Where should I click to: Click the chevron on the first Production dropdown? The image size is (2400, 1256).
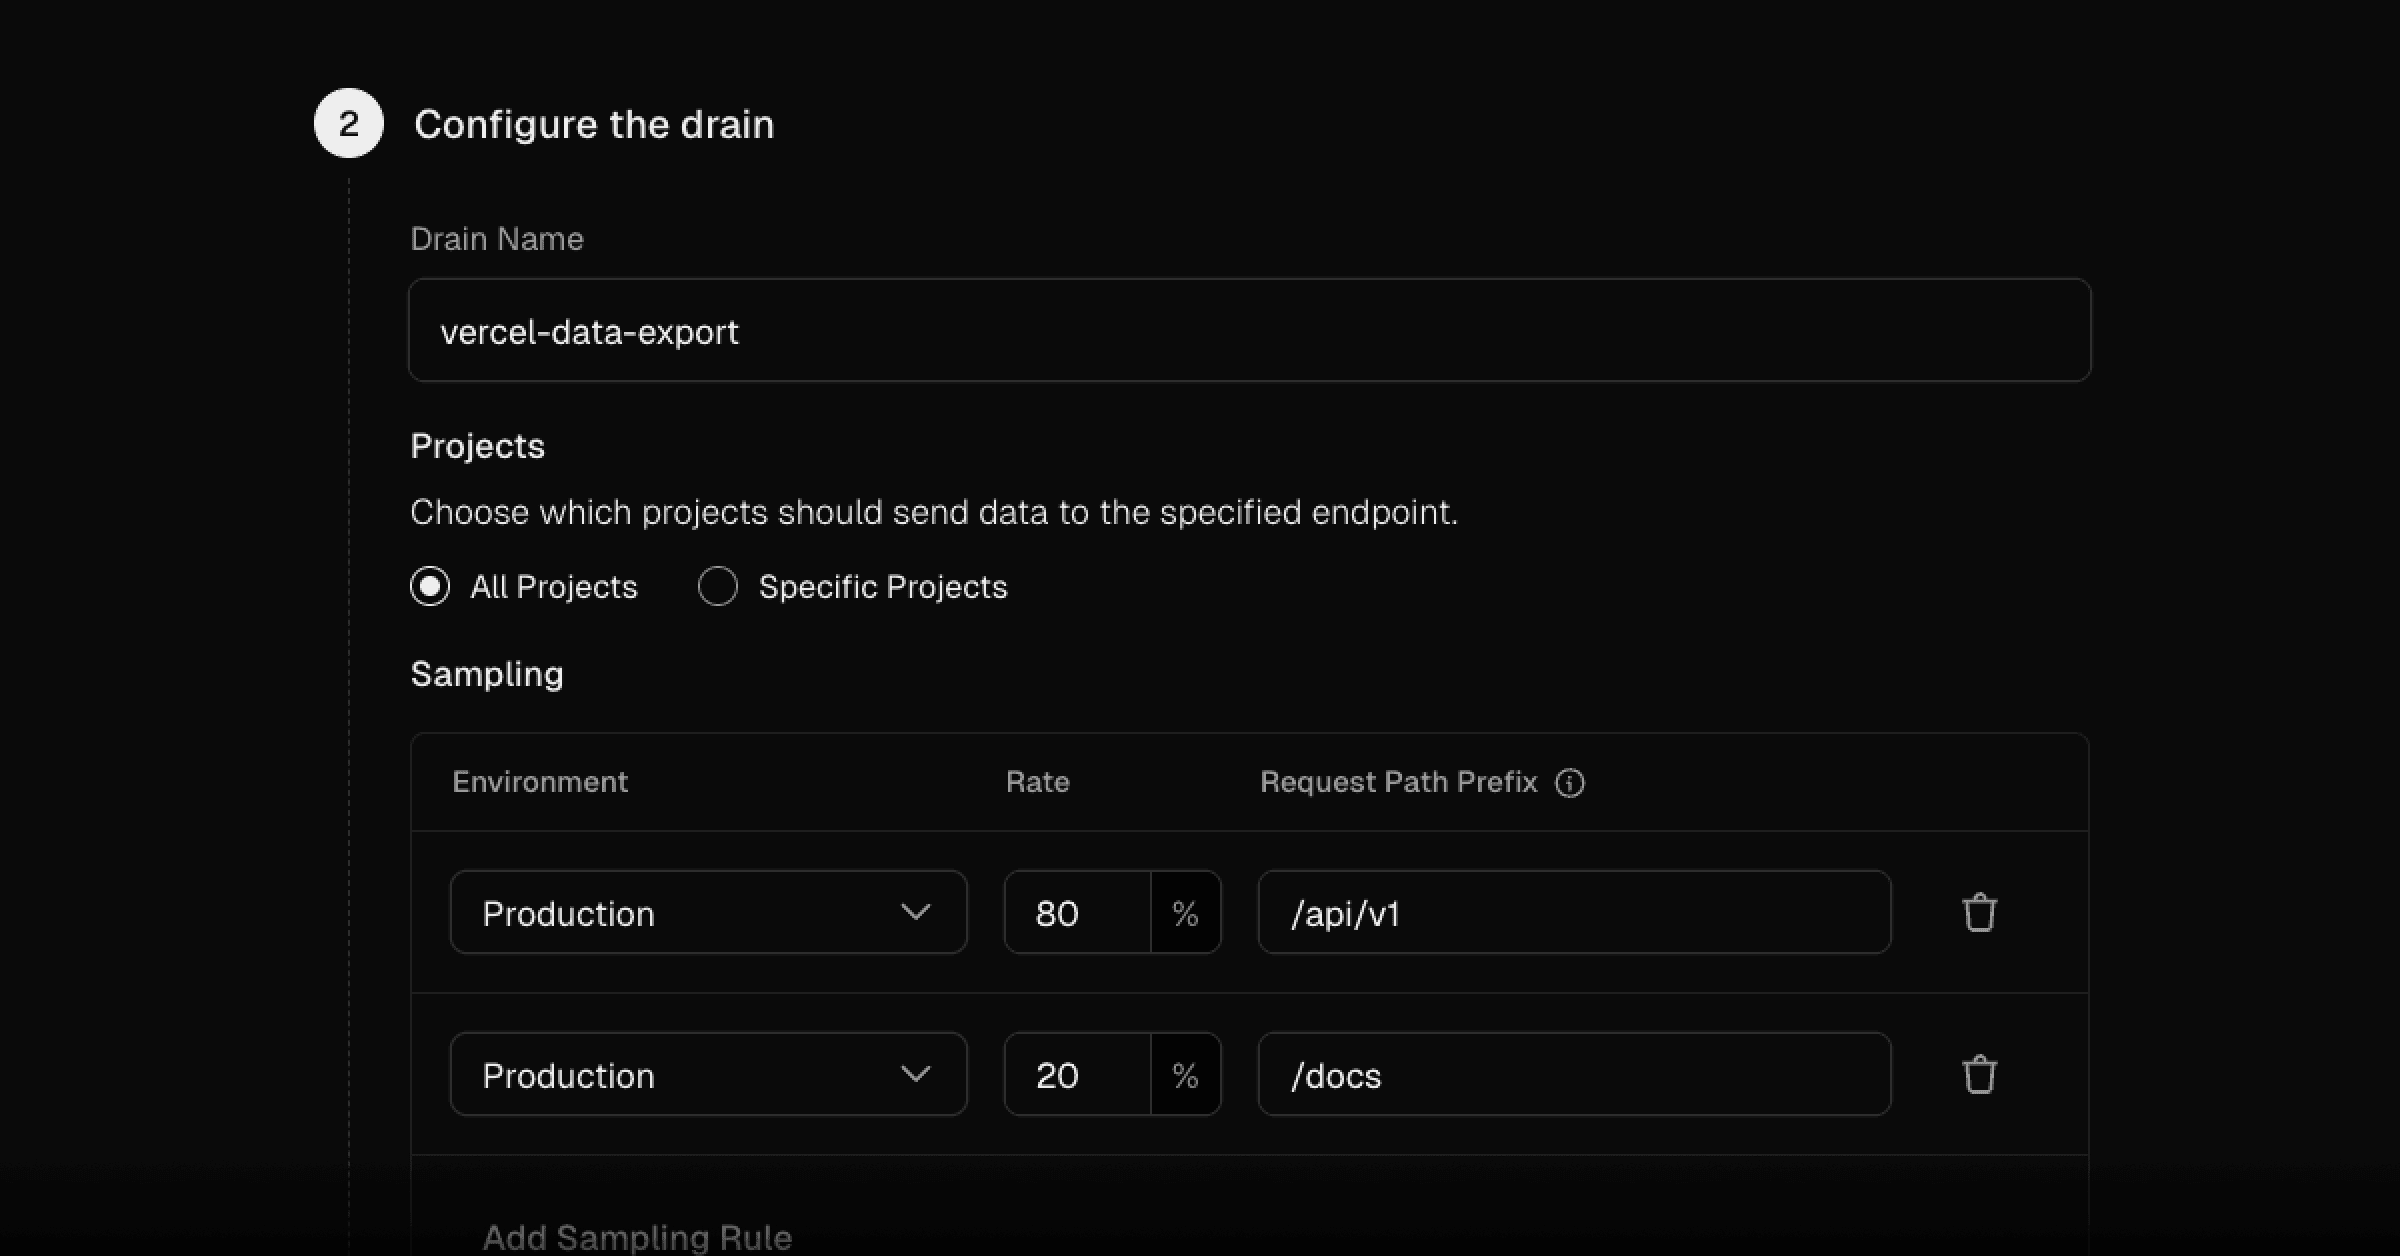(917, 911)
